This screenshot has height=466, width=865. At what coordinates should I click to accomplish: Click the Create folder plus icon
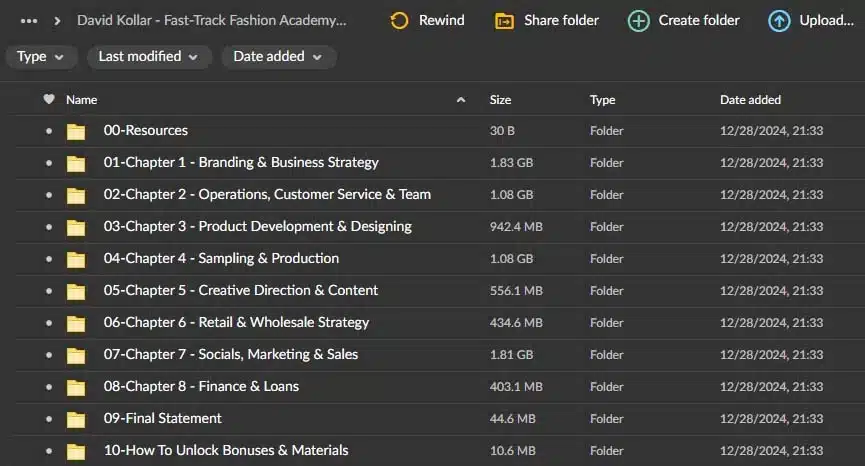pos(638,21)
